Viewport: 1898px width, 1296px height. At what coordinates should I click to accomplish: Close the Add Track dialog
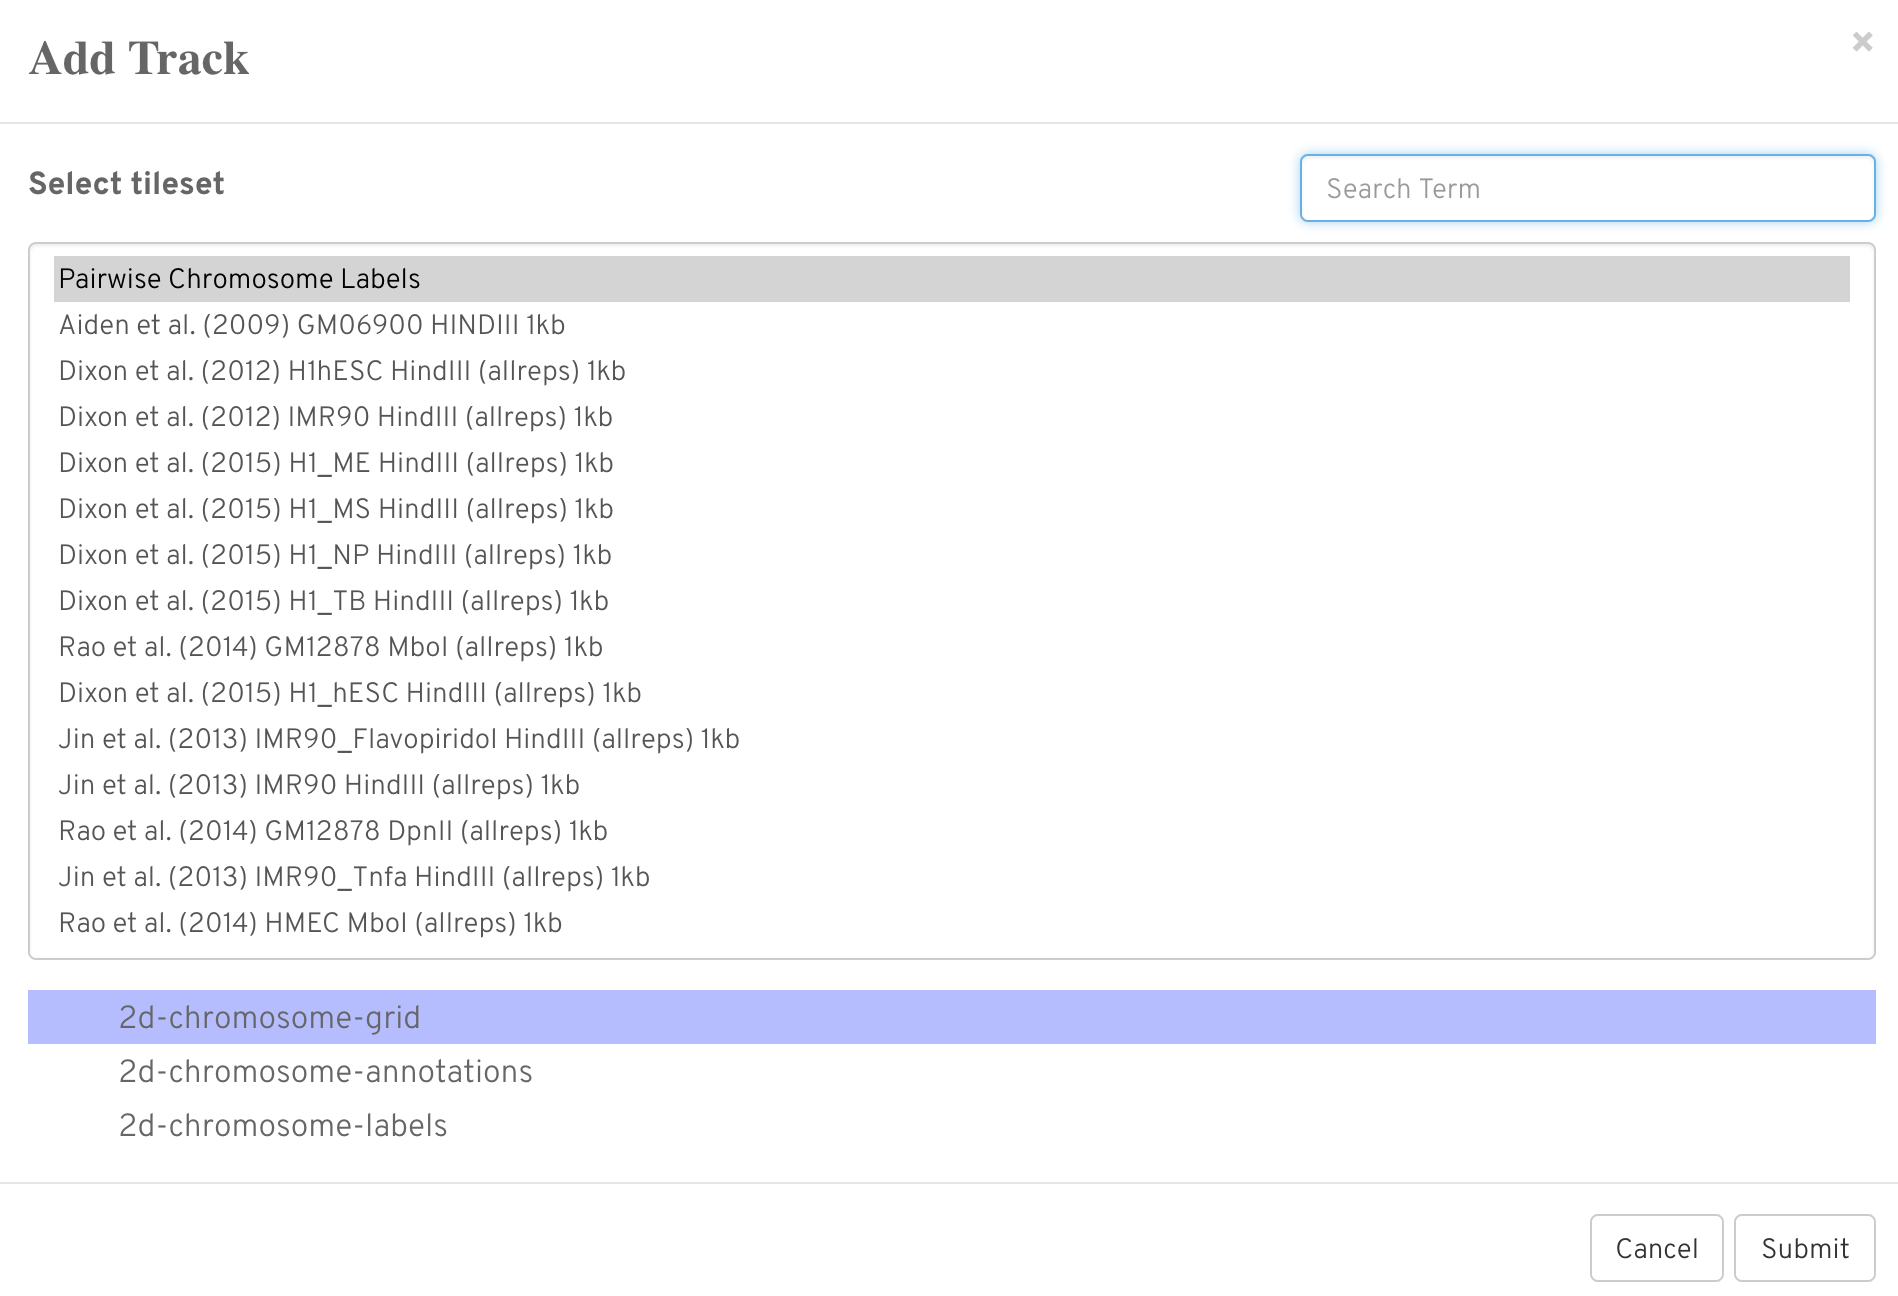1862,42
